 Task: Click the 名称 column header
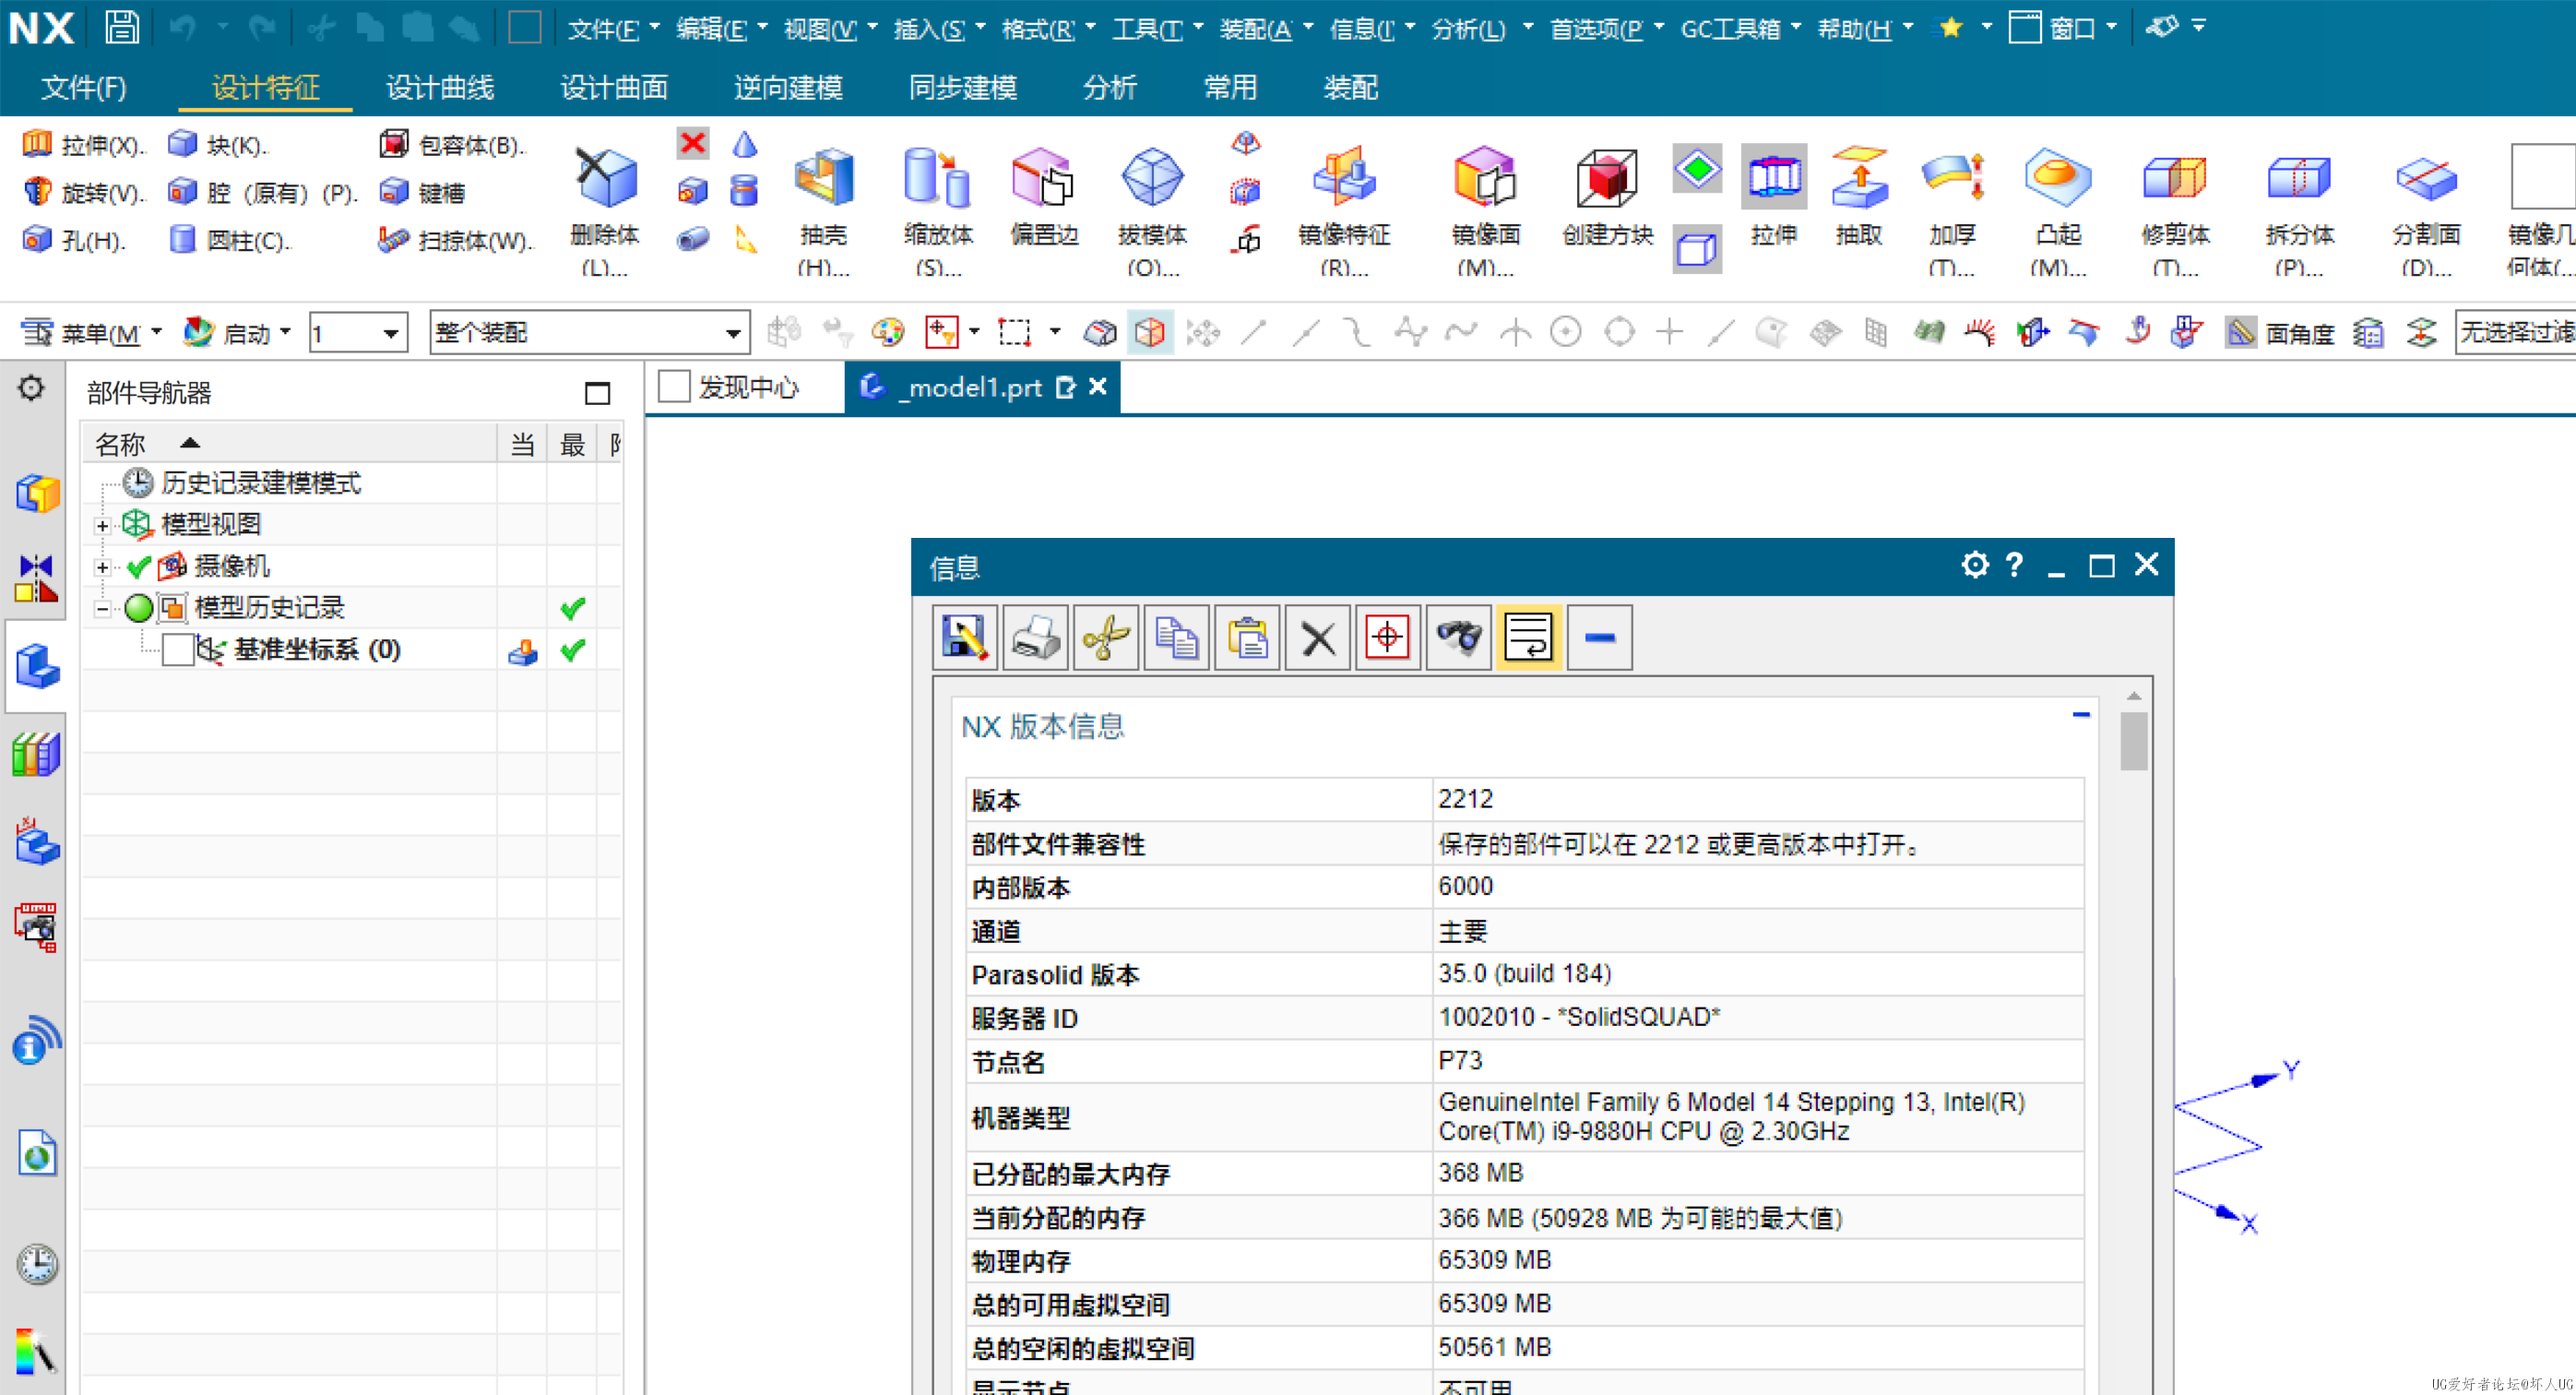288,444
